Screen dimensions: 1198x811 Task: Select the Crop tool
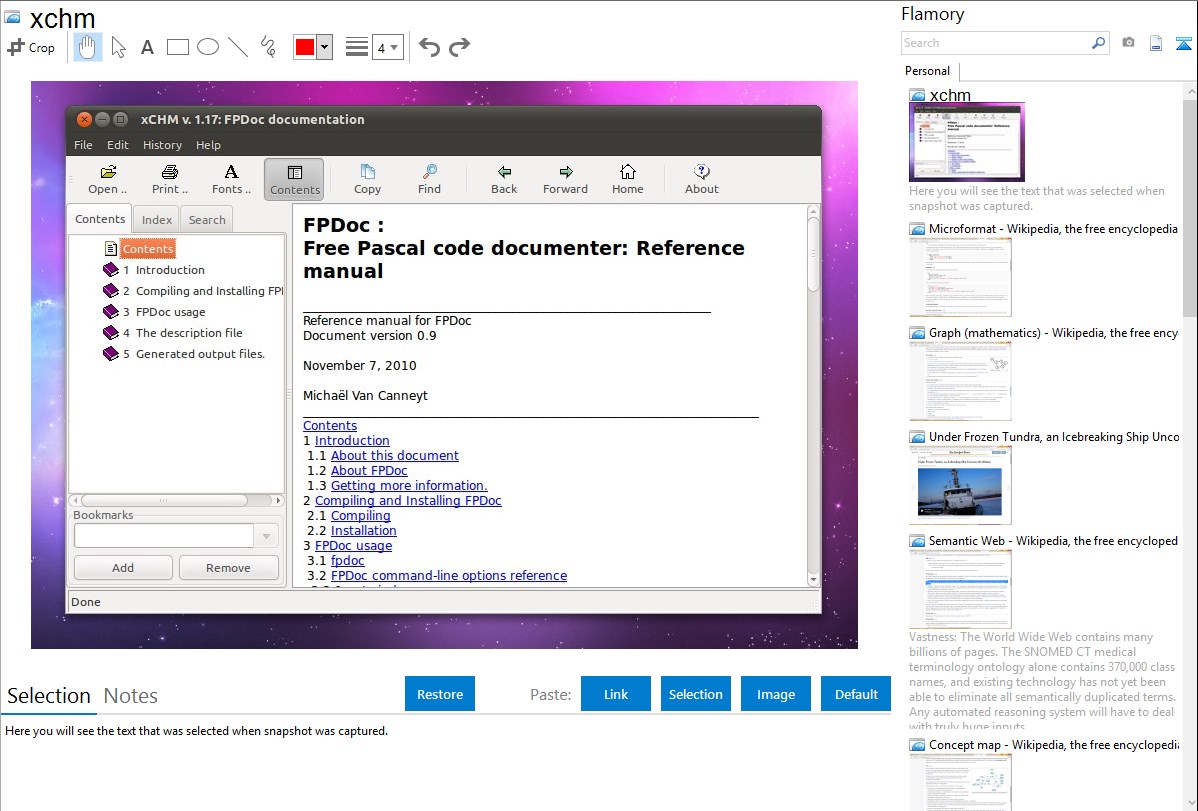tap(31, 47)
